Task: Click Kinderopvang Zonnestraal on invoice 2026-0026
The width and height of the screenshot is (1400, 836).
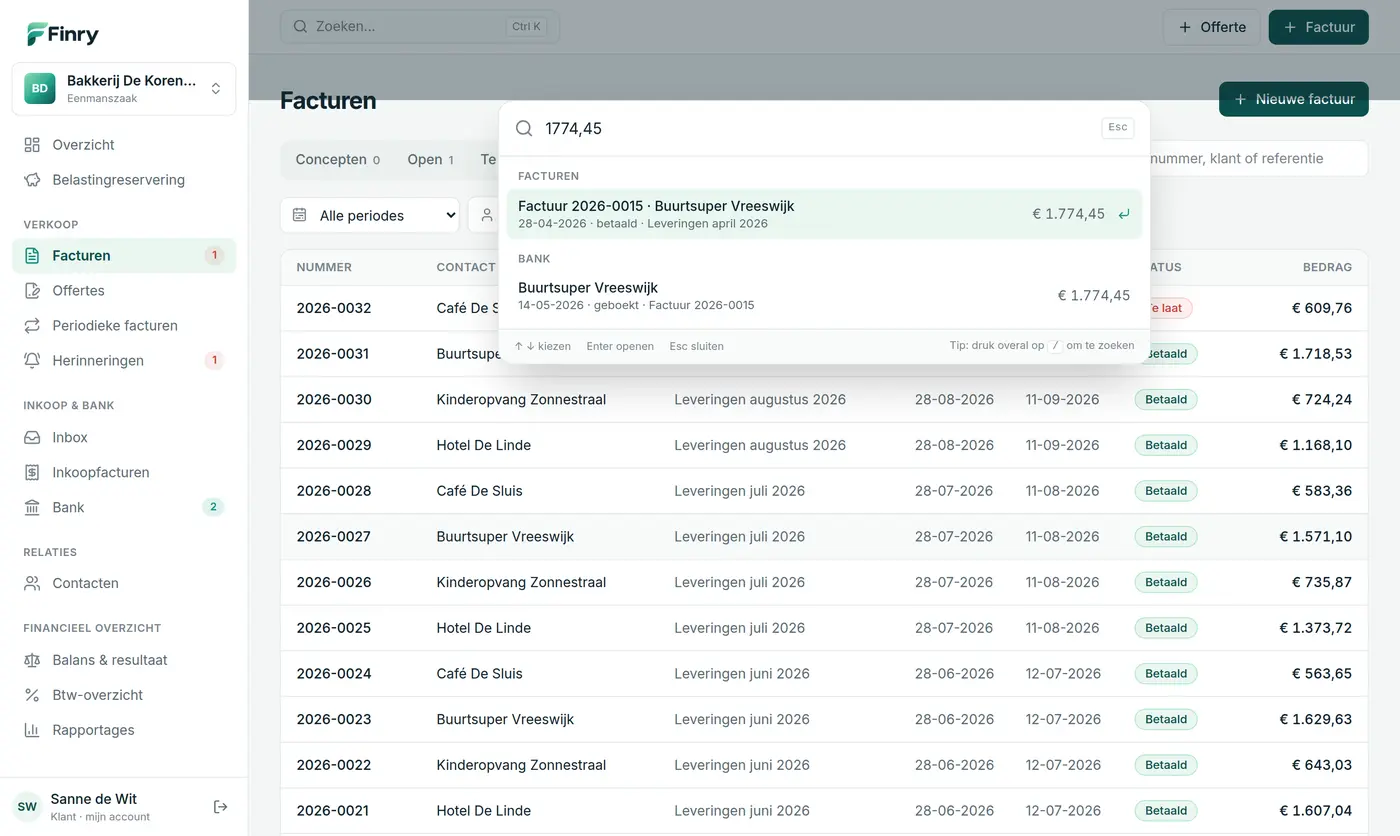Action: [x=521, y=583]
